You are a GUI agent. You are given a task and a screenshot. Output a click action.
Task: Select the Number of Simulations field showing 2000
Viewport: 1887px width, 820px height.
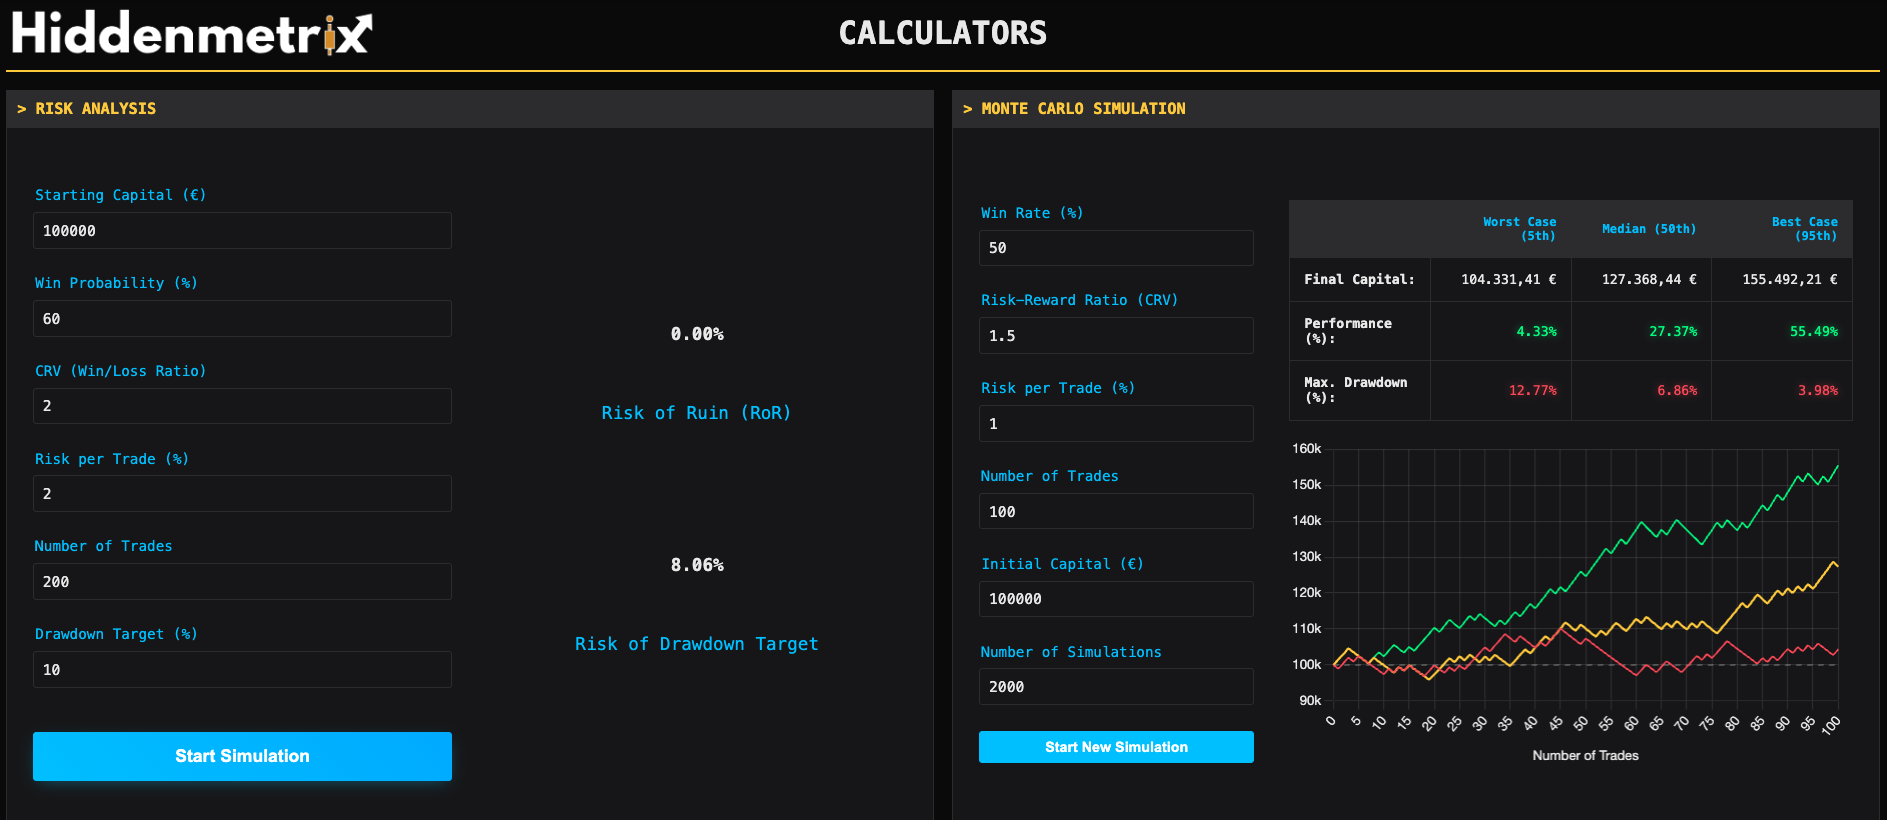click(x=1115, y=686)
